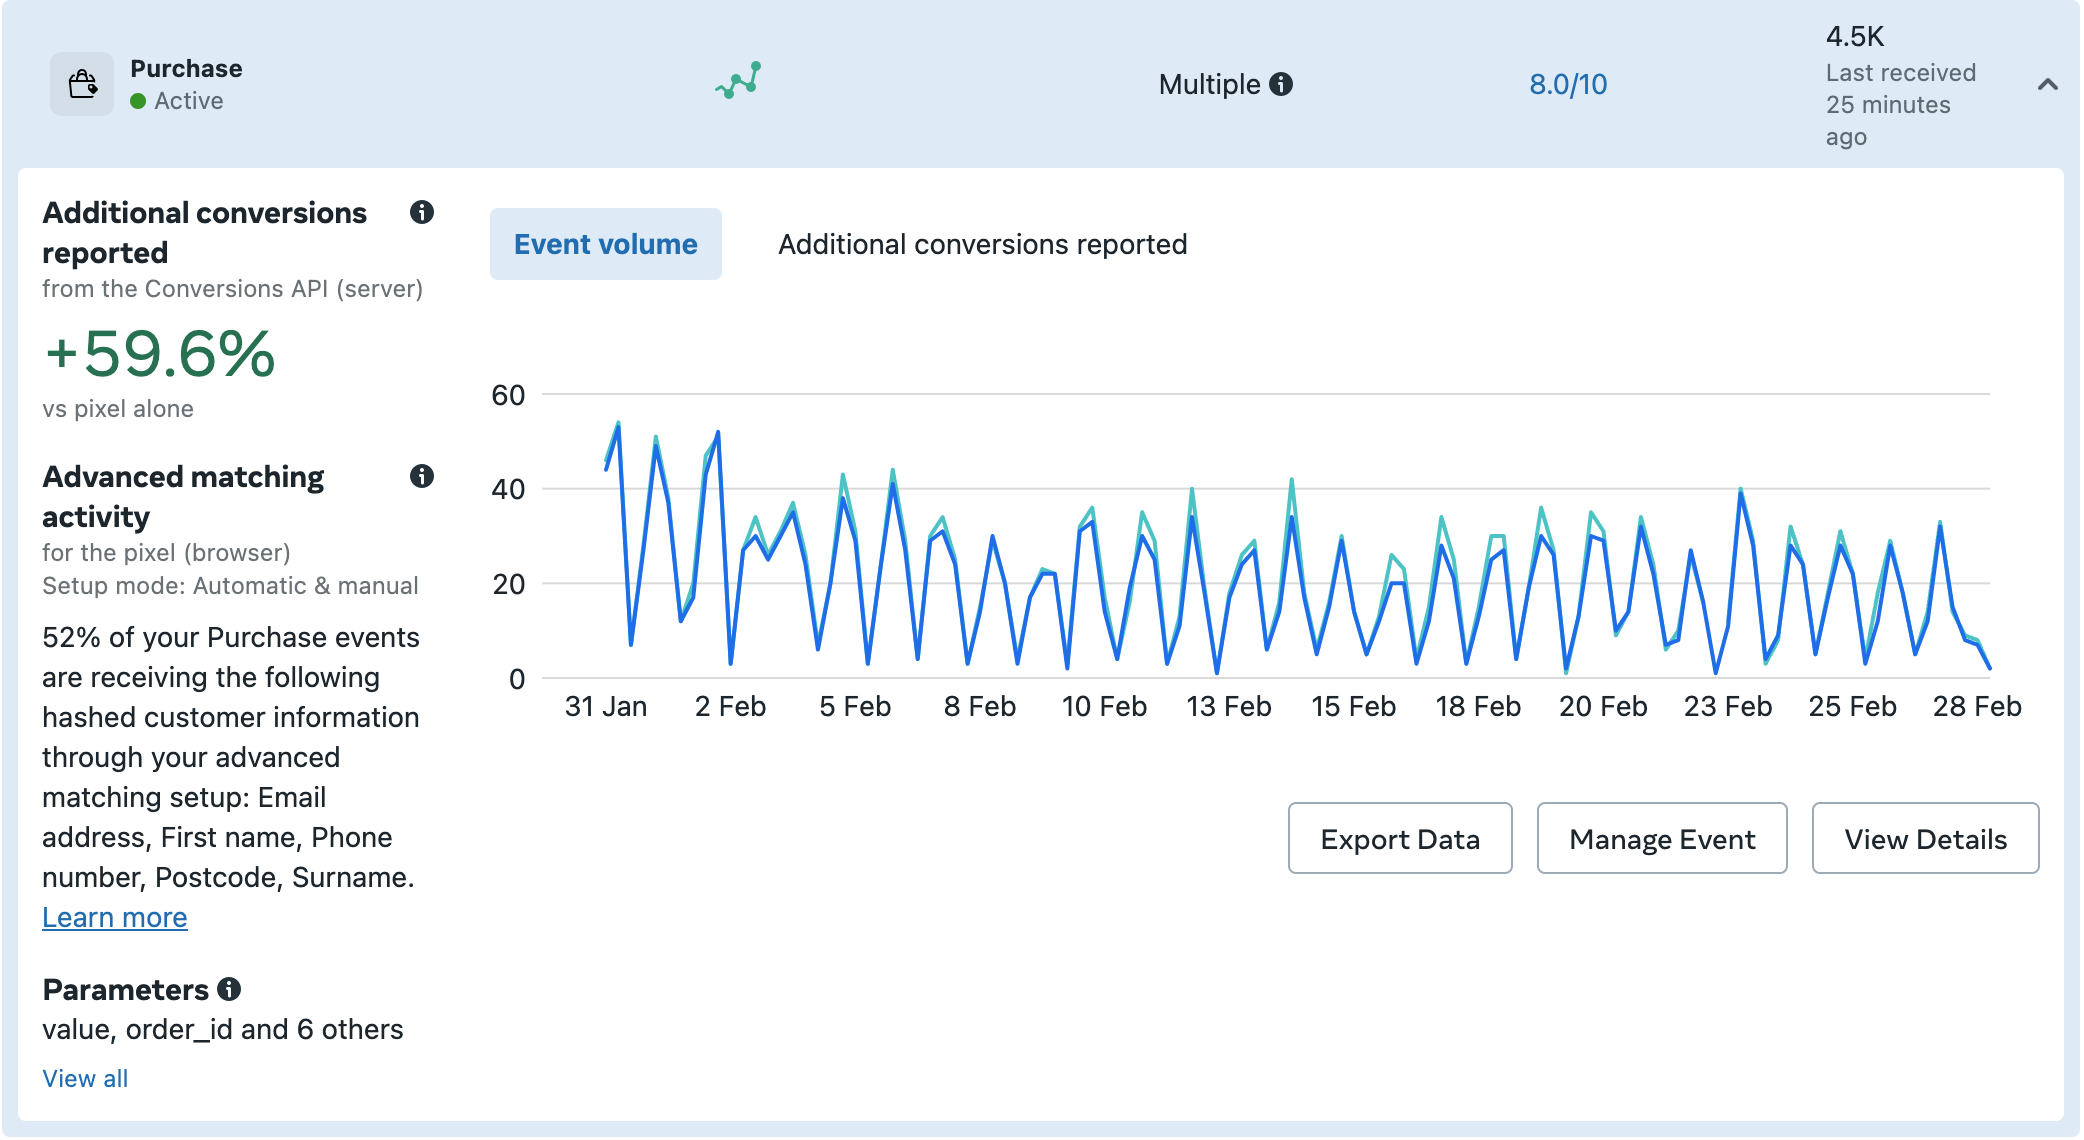
Task: Open the 8.0/10 quality score link
Action: (x=1567, y=84)
